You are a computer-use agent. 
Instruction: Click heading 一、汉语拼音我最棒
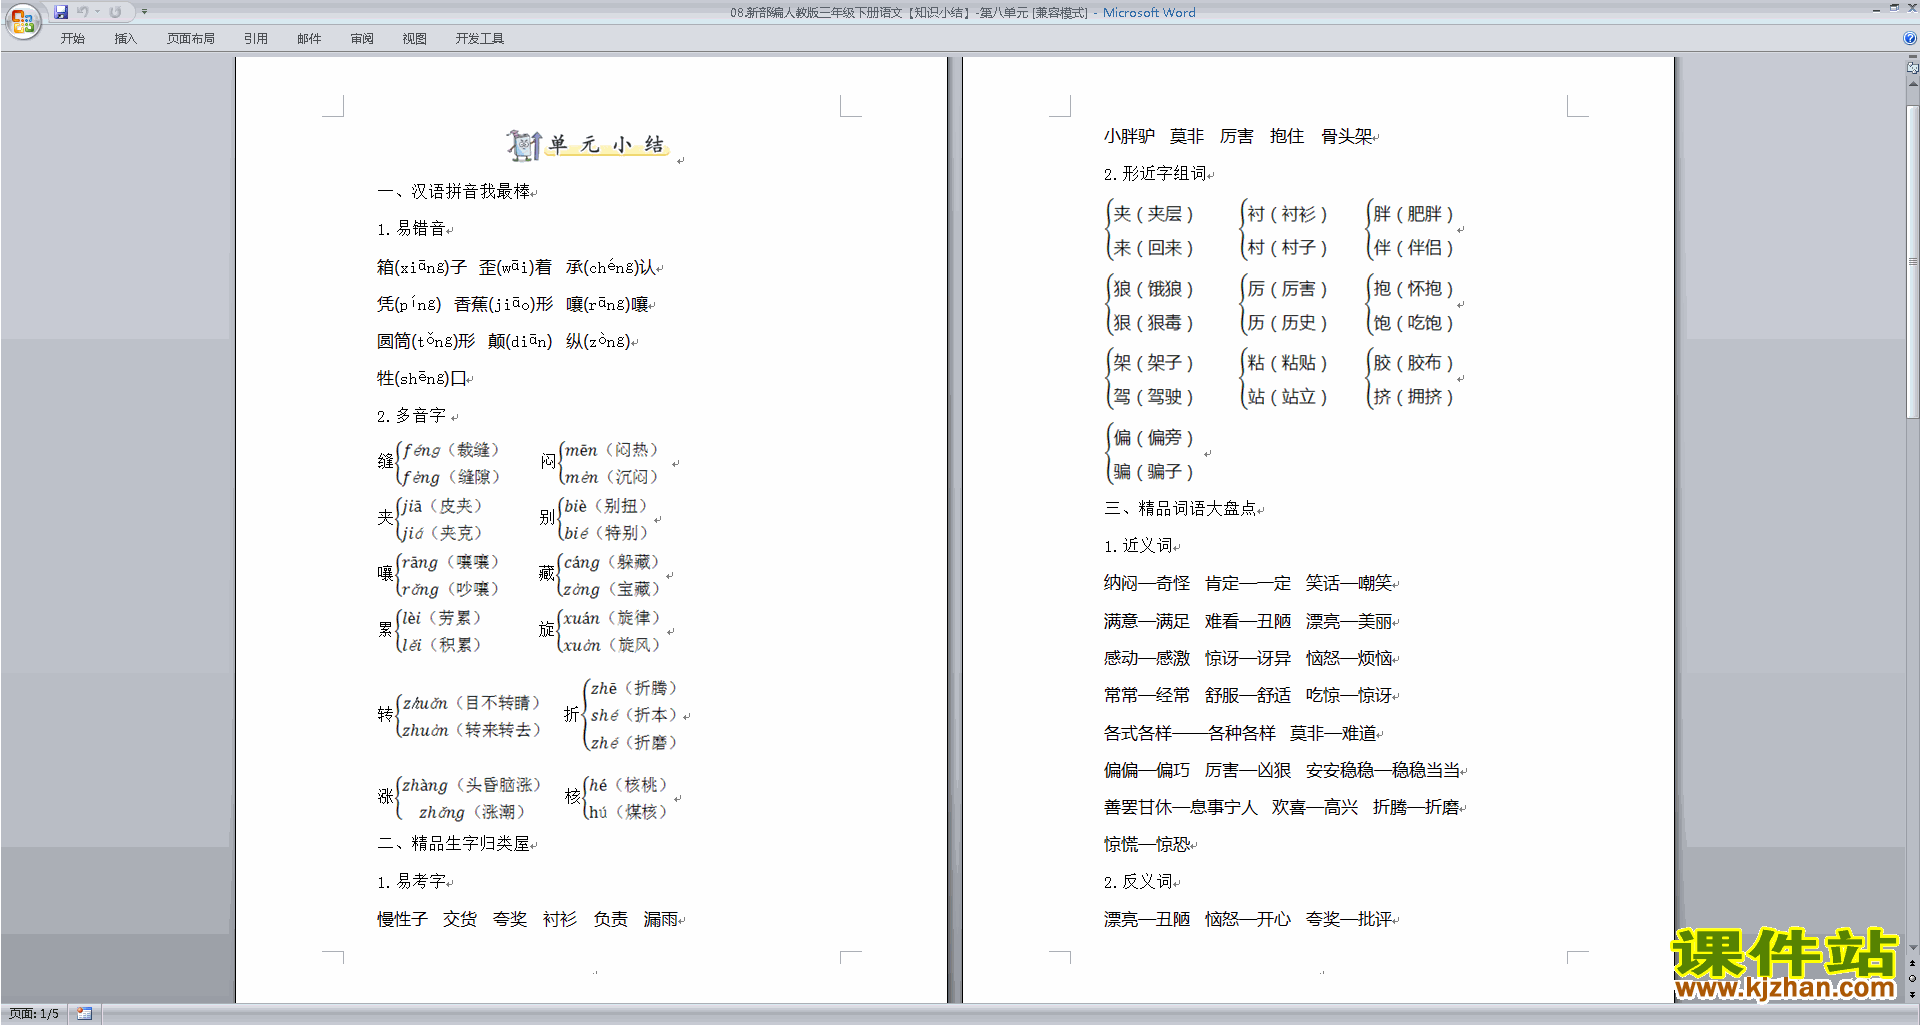[453, 191]
